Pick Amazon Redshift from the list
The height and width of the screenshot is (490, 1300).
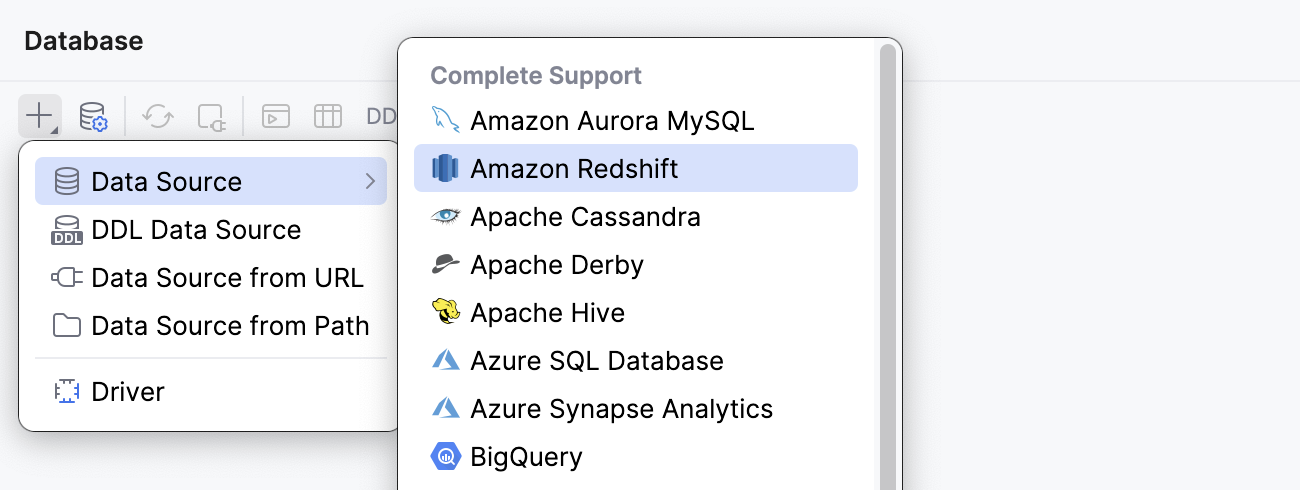click(x=574, y=169)
